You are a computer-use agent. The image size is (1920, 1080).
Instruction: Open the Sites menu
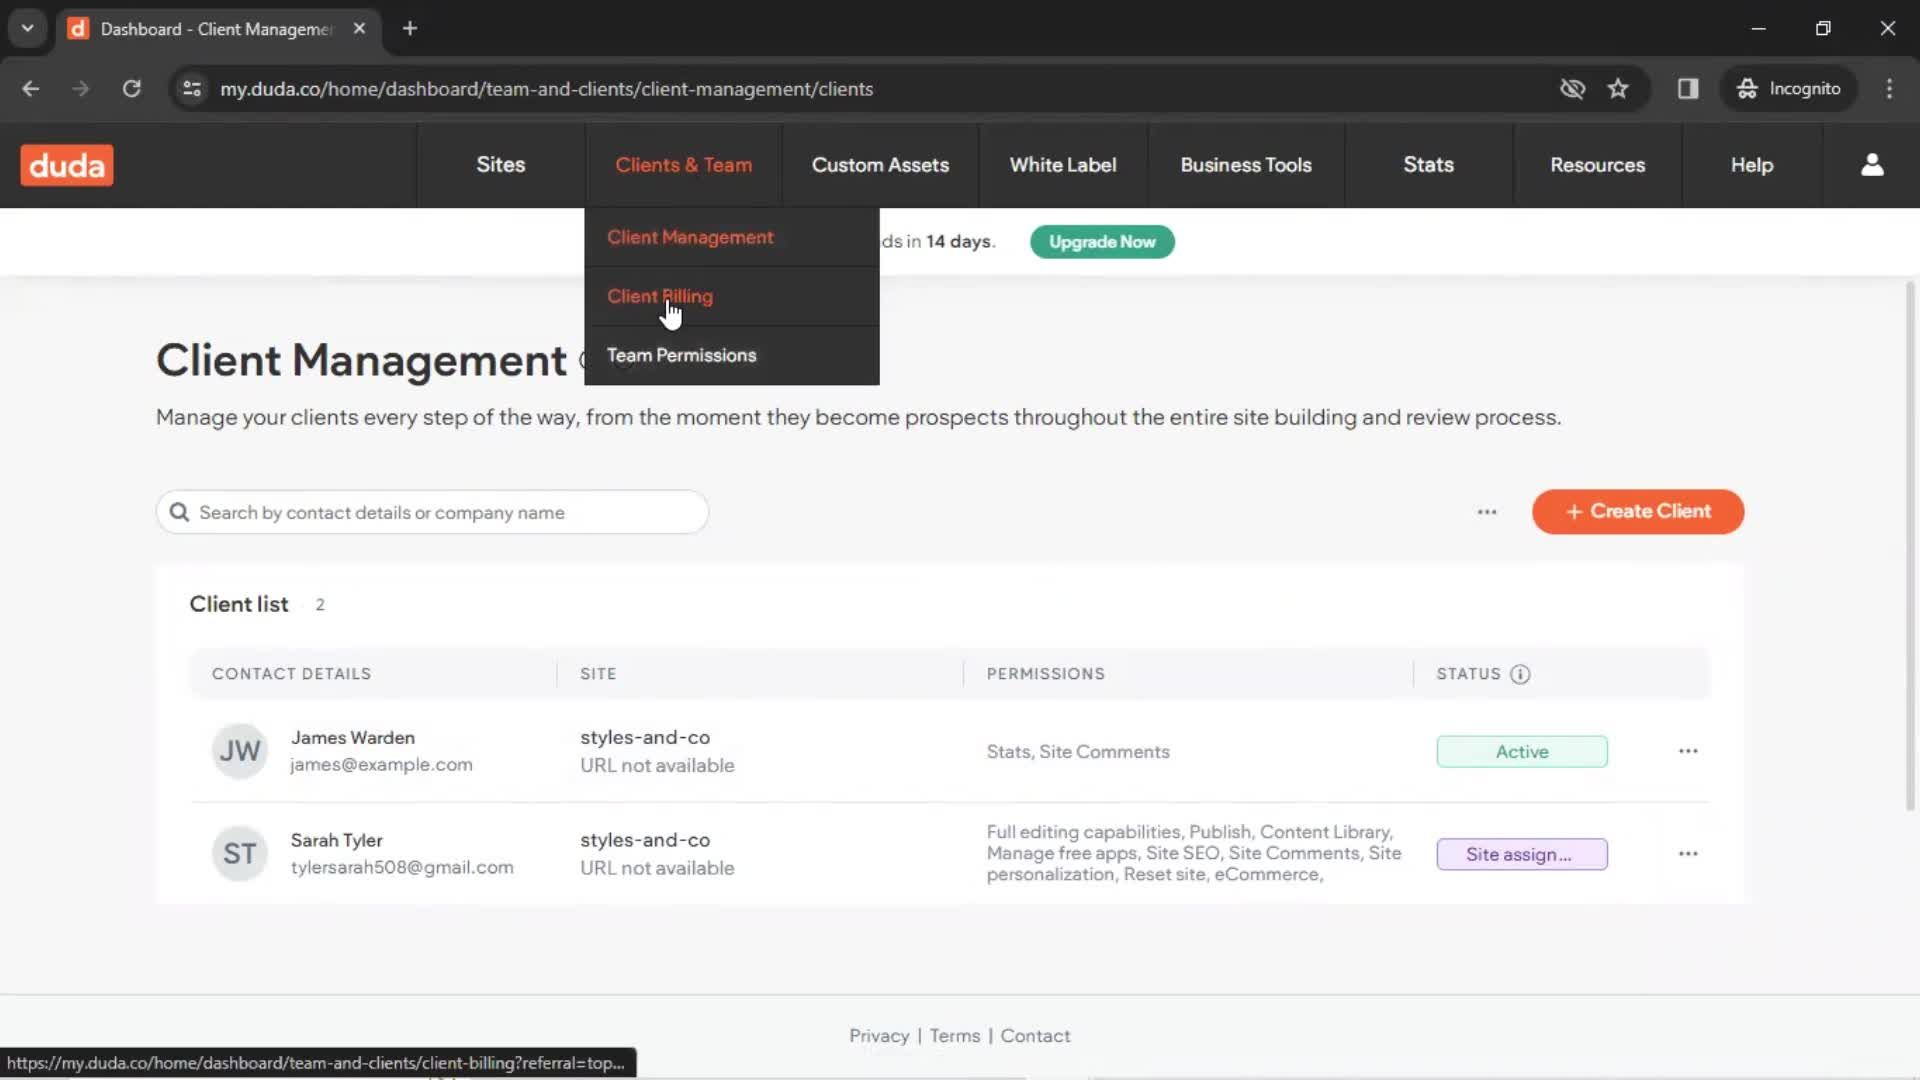pos(501,165)
